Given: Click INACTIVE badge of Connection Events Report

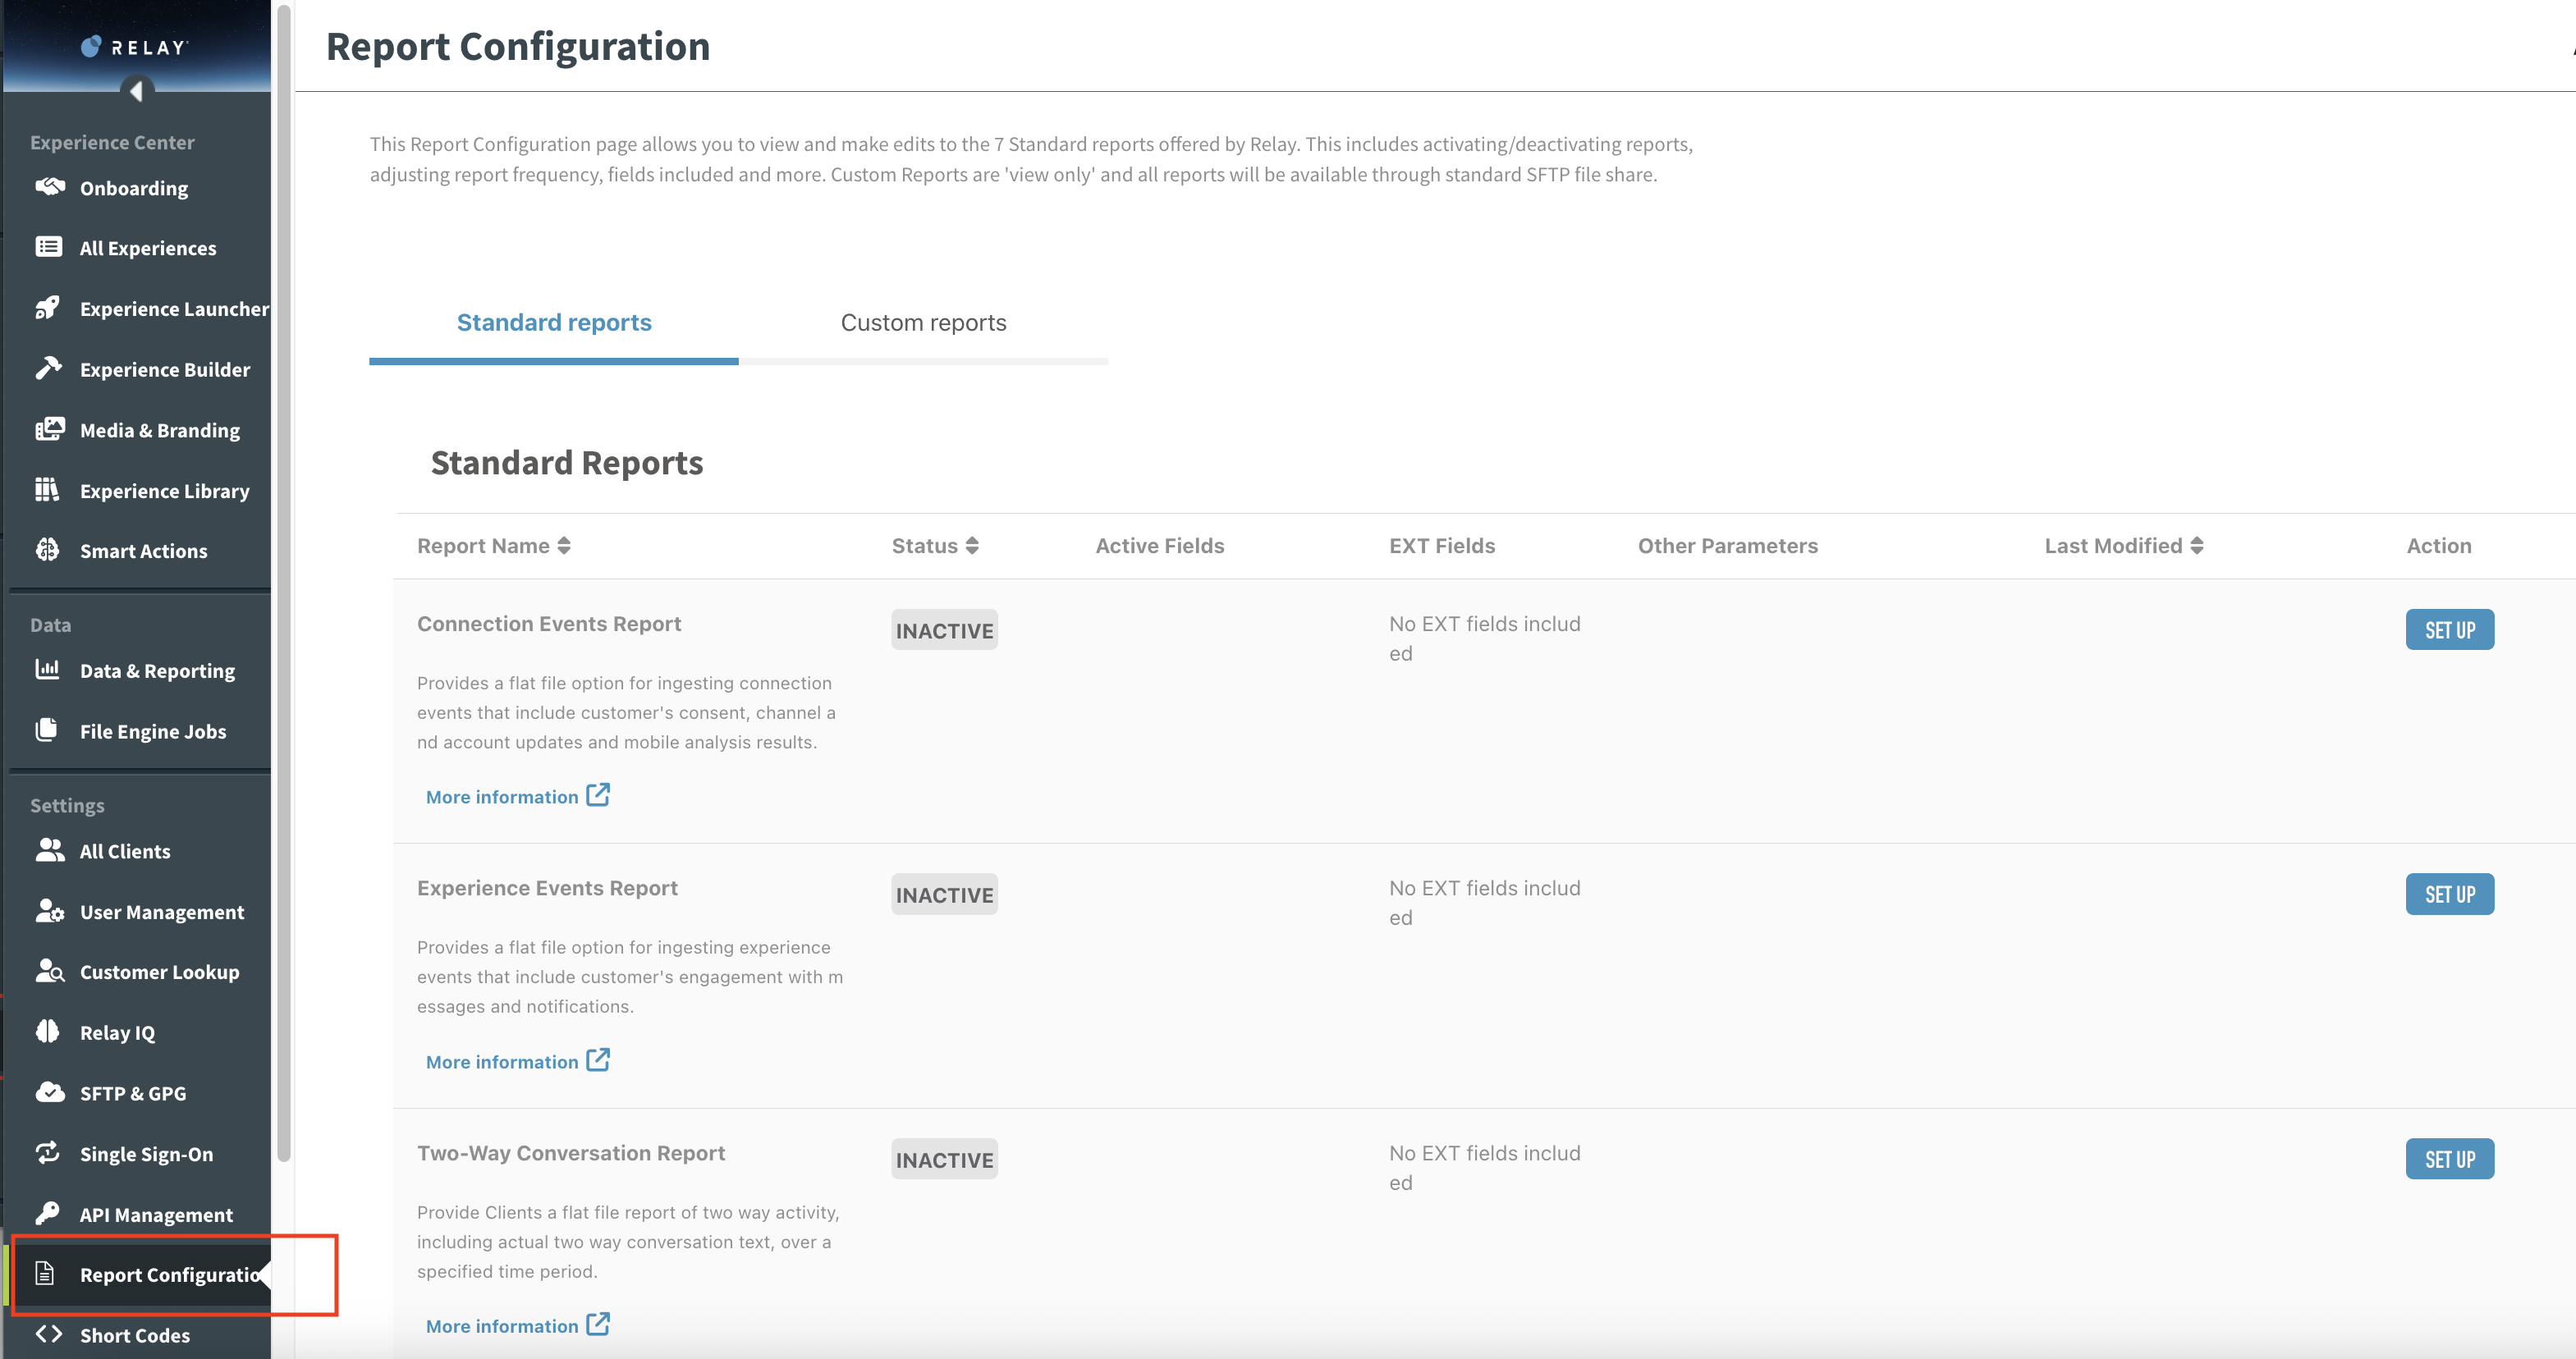Looking at the screenshot, I should (944, 630).
